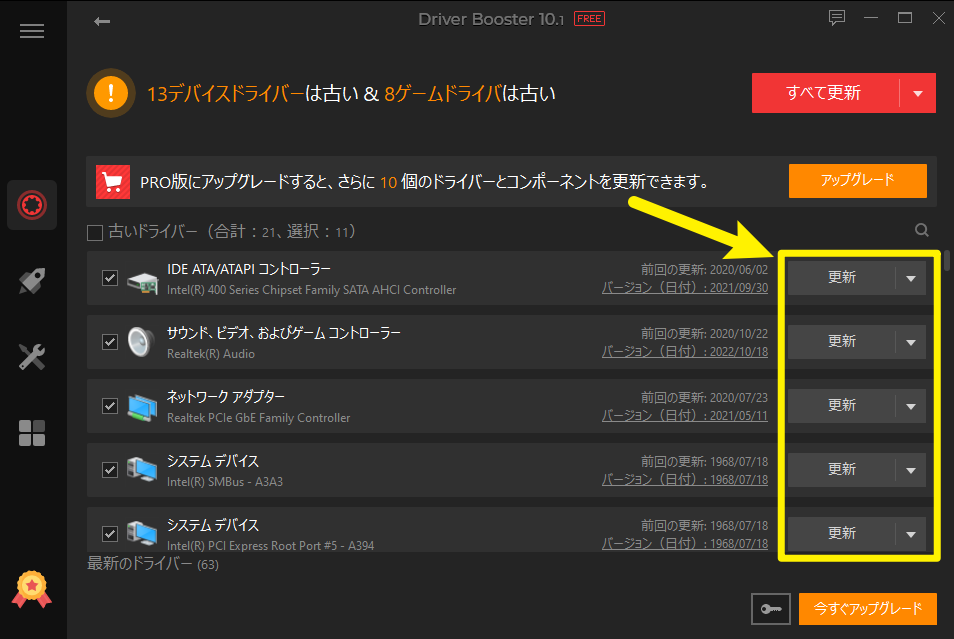Click the IDE ATA/ATAPI controller device icon
Image resolution: width=954 pixels, height=639 pixels.
tap(142, 283)
